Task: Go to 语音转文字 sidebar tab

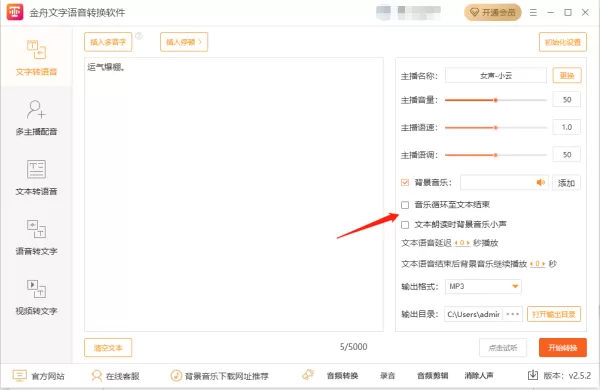Action: click(36, 237)
